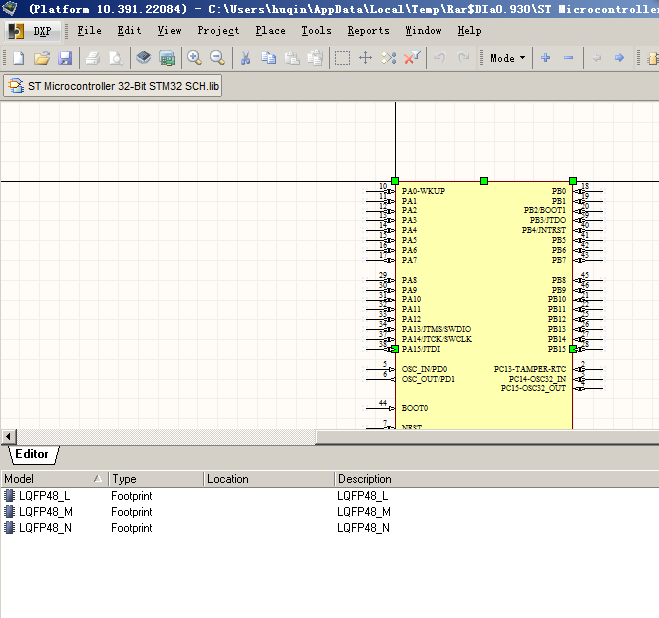Click the Cut scissors icon
Screen dimensions: 659x618
[x=245, y=58]
